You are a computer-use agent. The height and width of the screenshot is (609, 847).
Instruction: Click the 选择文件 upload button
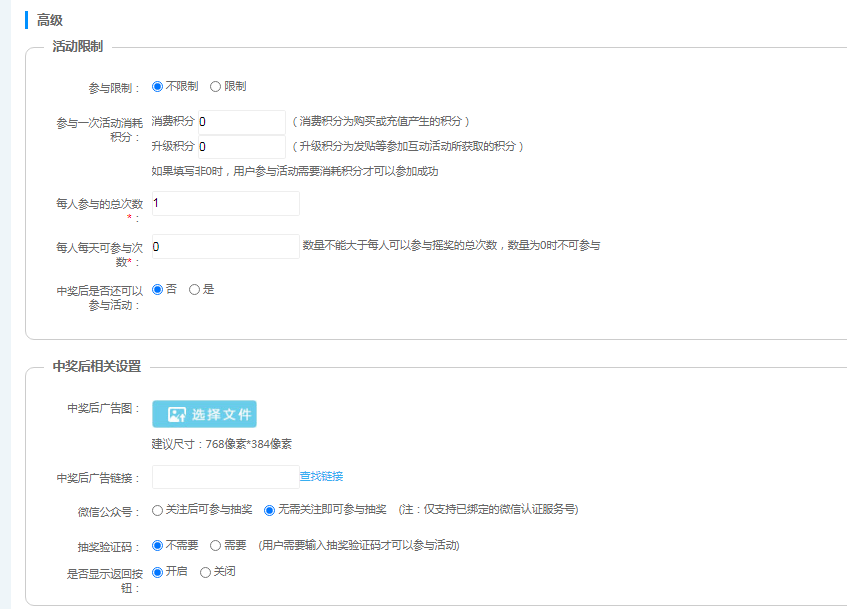[204, 414]
